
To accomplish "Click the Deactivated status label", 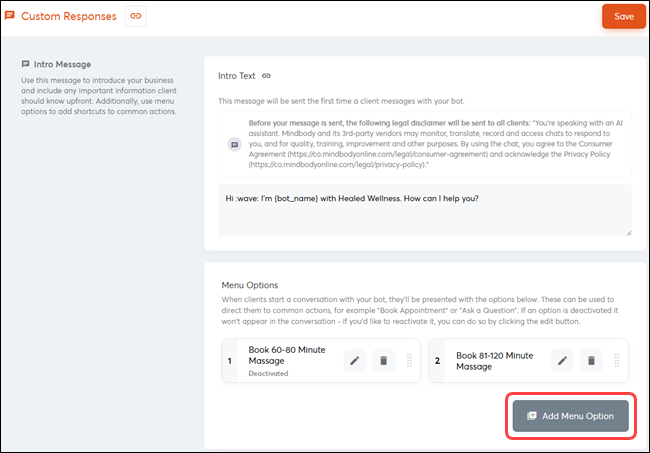I will pyautogui.click(x=268, y=373).
